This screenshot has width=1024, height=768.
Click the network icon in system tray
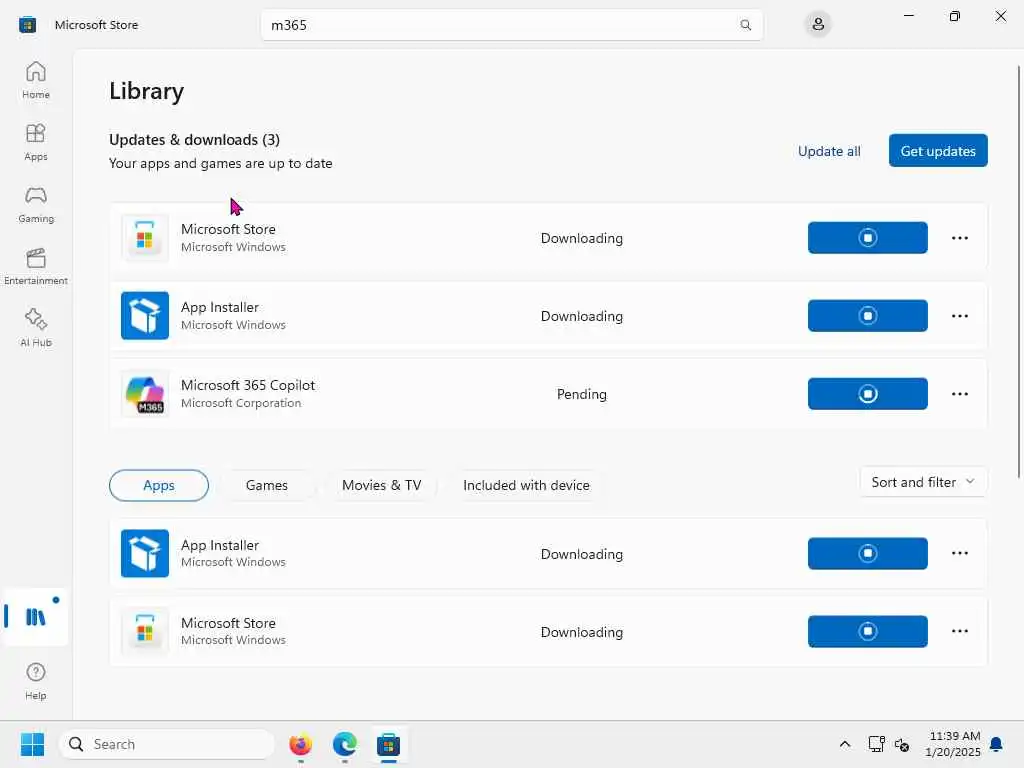(x=876, y=744)
